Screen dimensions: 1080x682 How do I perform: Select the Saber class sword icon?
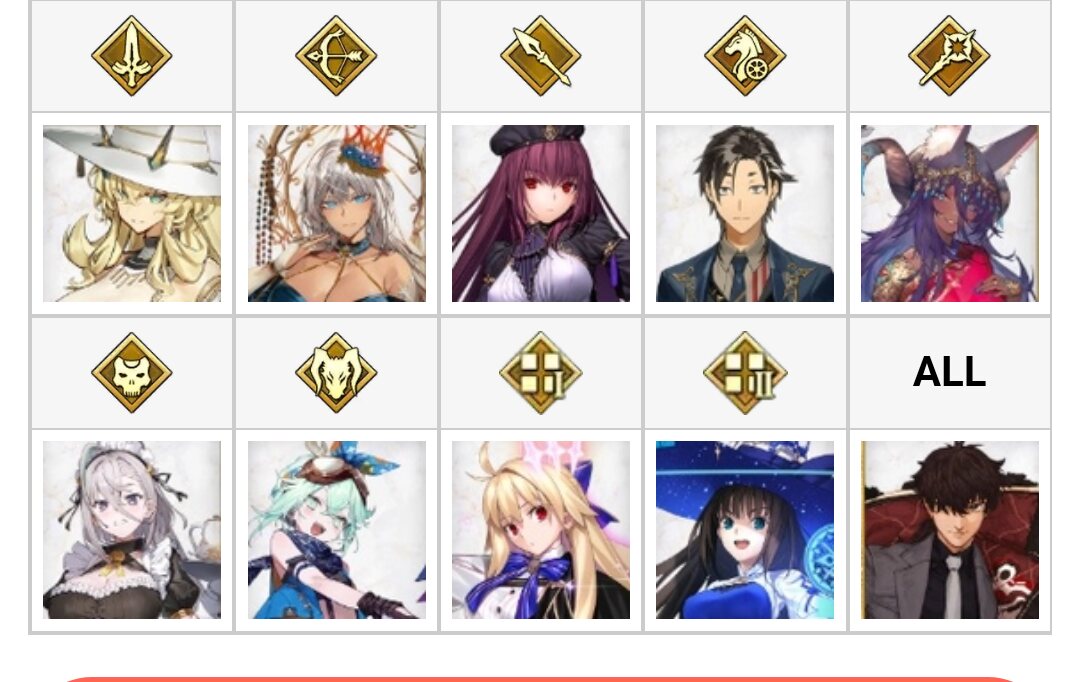[132, 56]
